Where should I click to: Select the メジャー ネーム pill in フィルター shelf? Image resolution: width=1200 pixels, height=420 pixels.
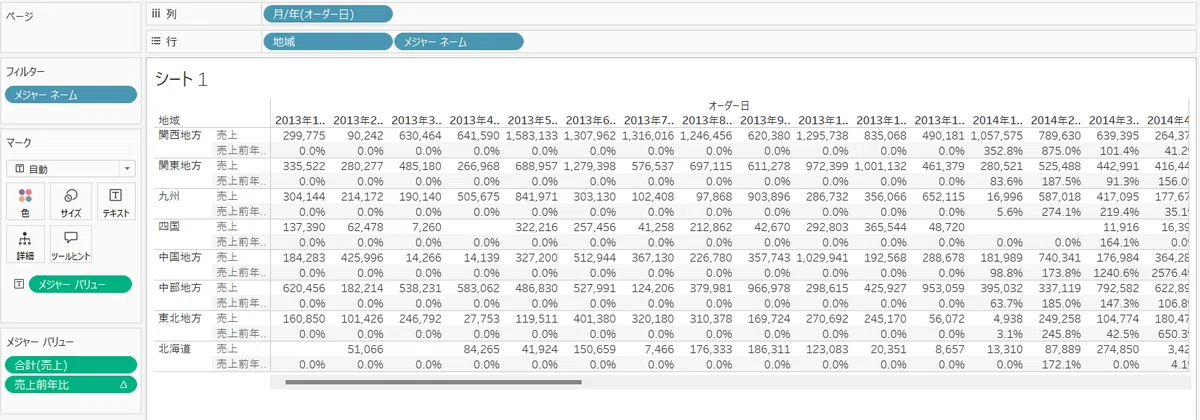[70, 95]
